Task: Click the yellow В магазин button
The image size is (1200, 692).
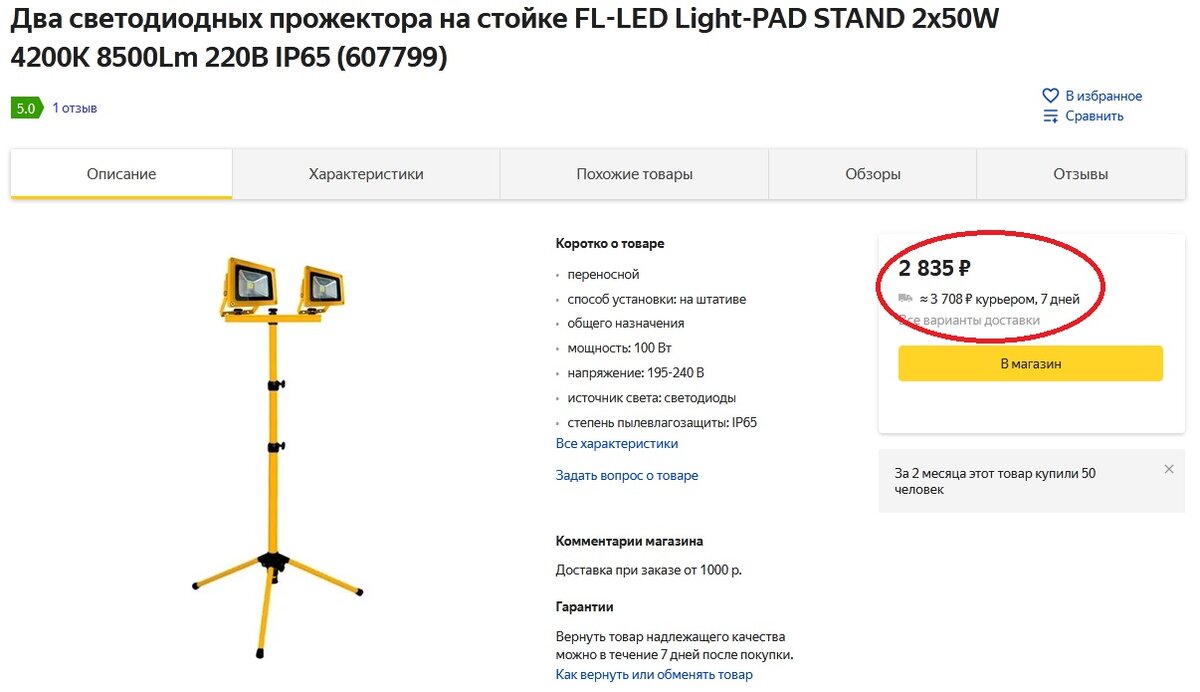Action: [x=1030, y=364]
